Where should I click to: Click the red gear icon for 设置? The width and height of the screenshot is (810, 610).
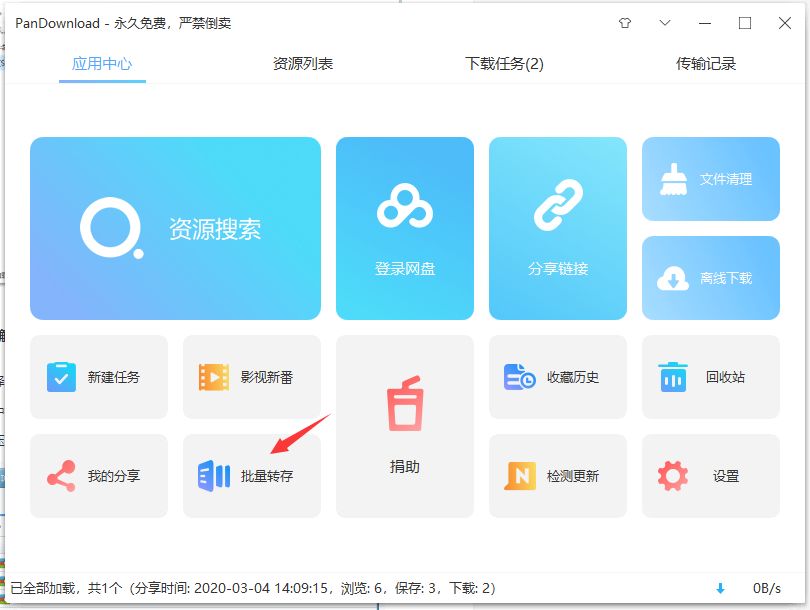[673, 476]
